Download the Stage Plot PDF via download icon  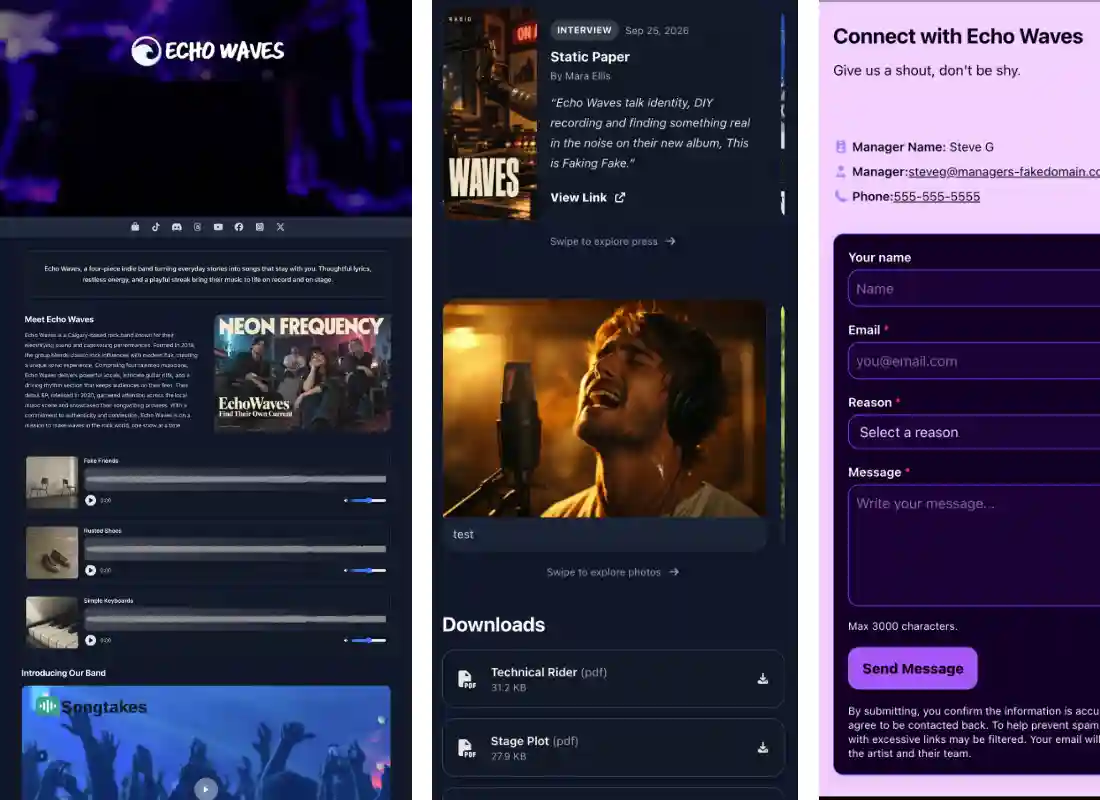tap(763, 747)
